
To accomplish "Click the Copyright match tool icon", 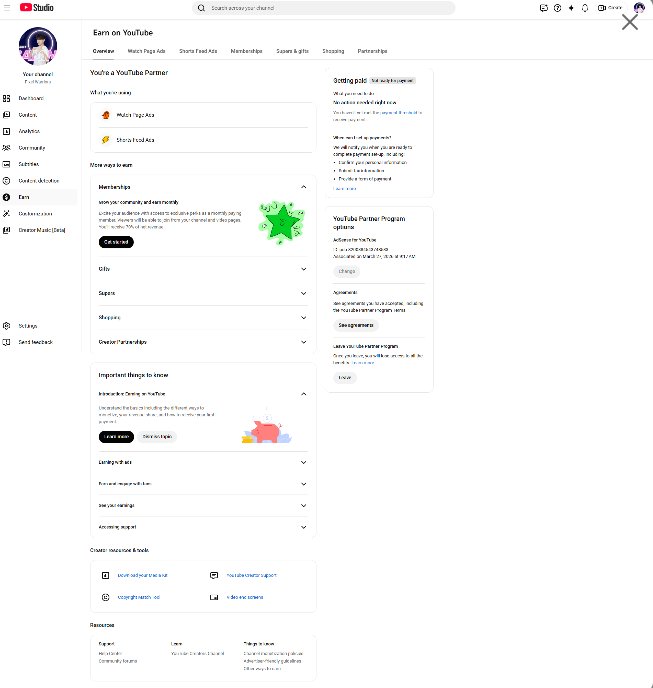I will point(105,597).
